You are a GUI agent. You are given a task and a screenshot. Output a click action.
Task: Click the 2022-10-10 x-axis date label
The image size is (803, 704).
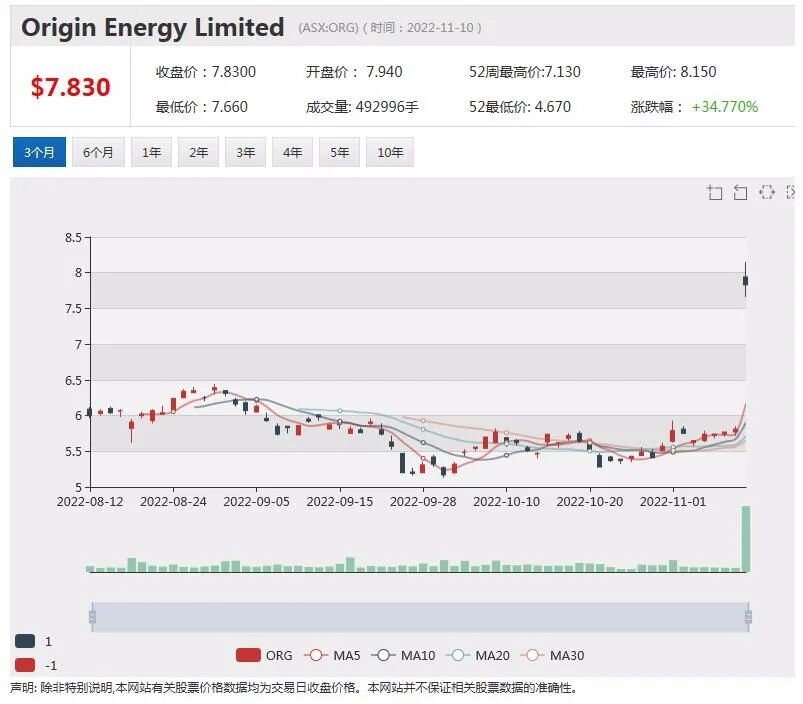click(x=506, y=502)
